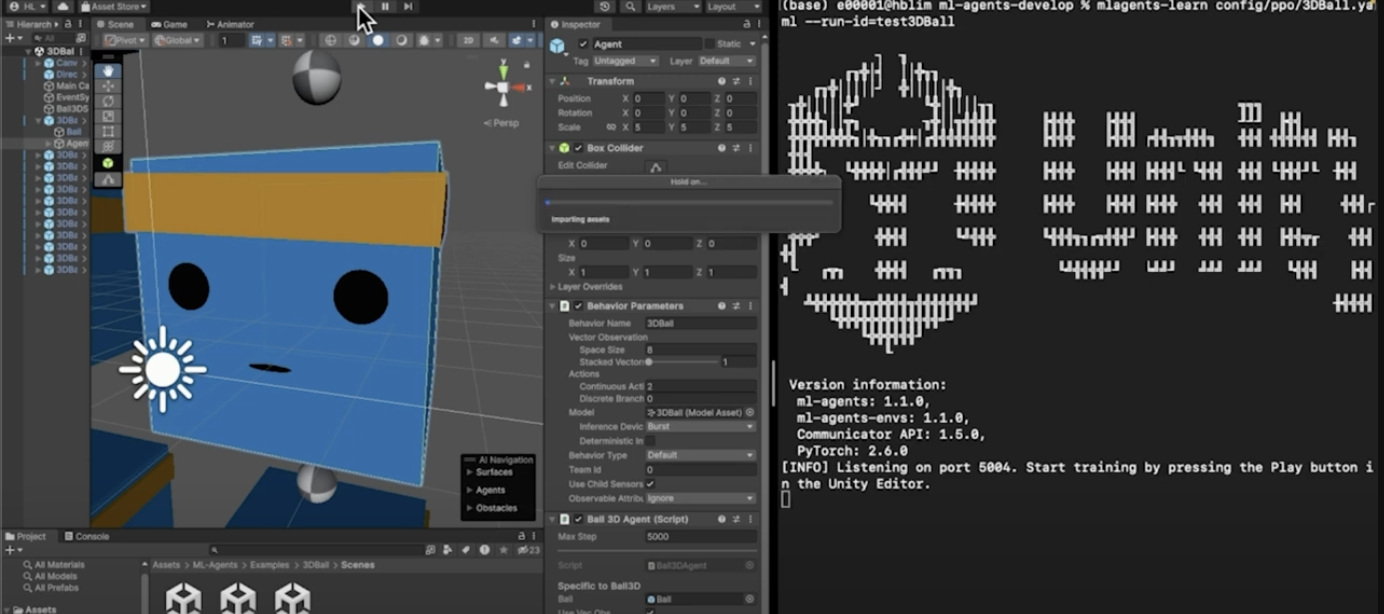Disable Ball 3D Agent script checkbox
Viewport: 1384px width, 614px height.
pos(578,519)
